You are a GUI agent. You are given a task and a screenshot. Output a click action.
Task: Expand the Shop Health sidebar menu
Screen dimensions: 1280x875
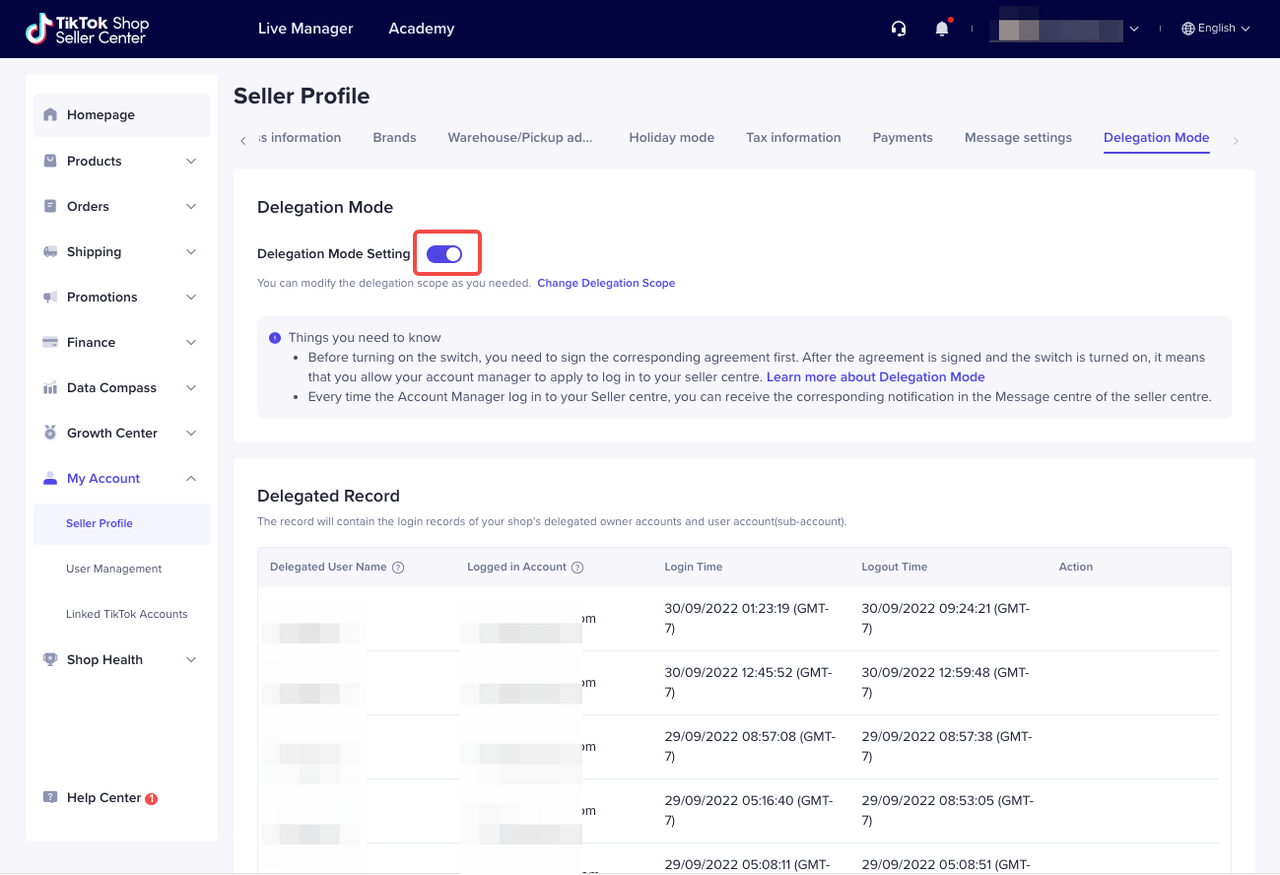click(x=191, y=660)
